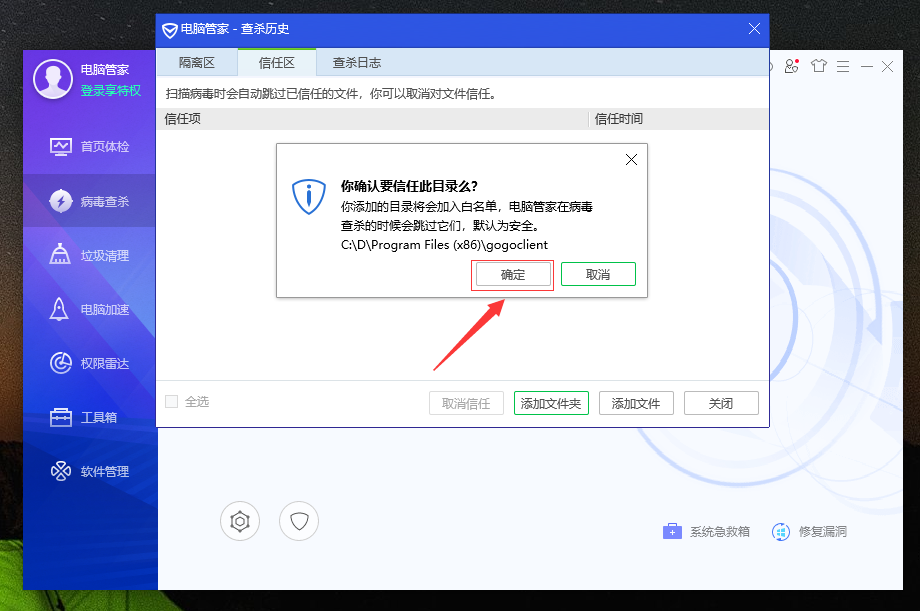Switch to the 查杀日志 tab
The image size is (920, 611).
357,63
